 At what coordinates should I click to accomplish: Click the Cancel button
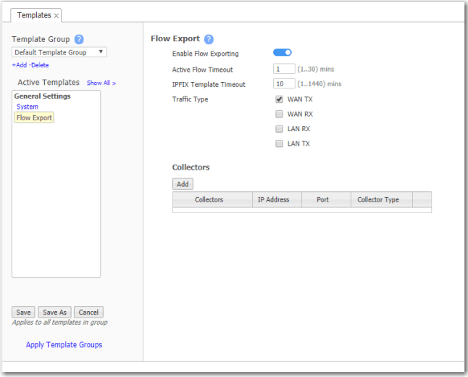[x=89, y=312]
